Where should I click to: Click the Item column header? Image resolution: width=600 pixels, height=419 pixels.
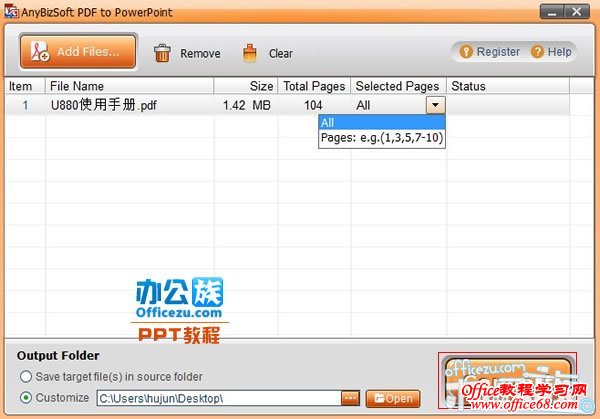tap(25, 86)
